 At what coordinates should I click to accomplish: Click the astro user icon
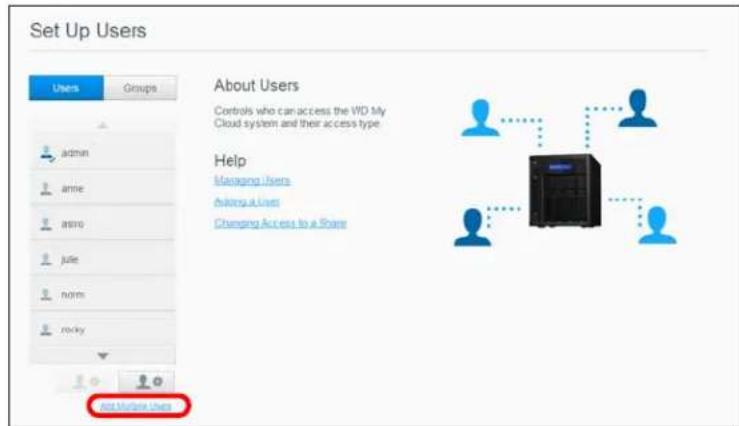tap(46, 224)
